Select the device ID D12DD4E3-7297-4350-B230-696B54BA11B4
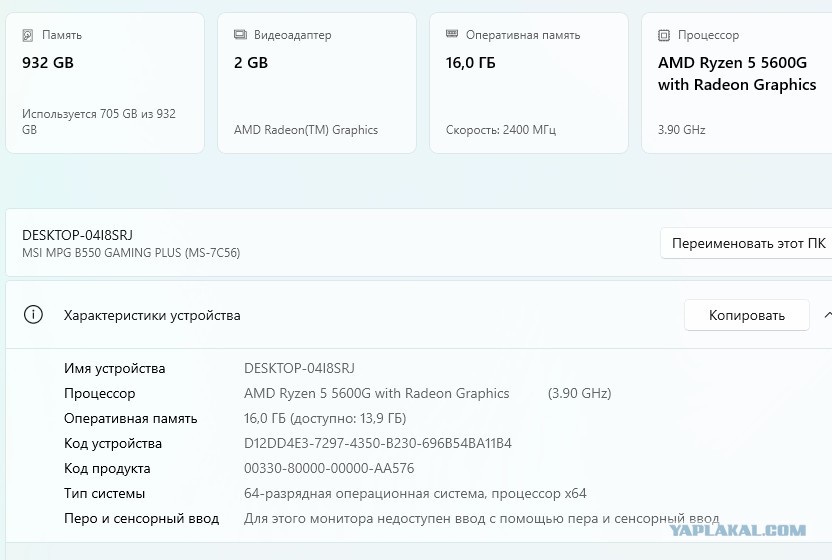This screenshot has height=560, width=832. (x=378, y=443)
